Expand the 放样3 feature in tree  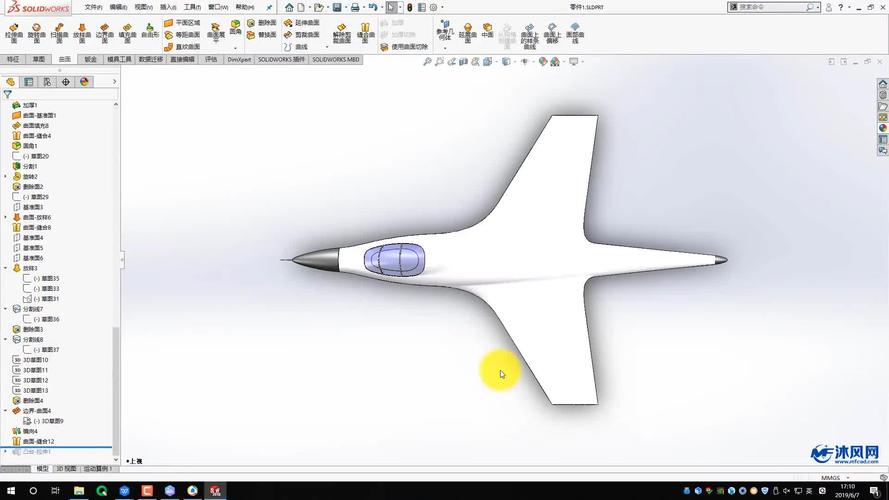pos(6,268)
